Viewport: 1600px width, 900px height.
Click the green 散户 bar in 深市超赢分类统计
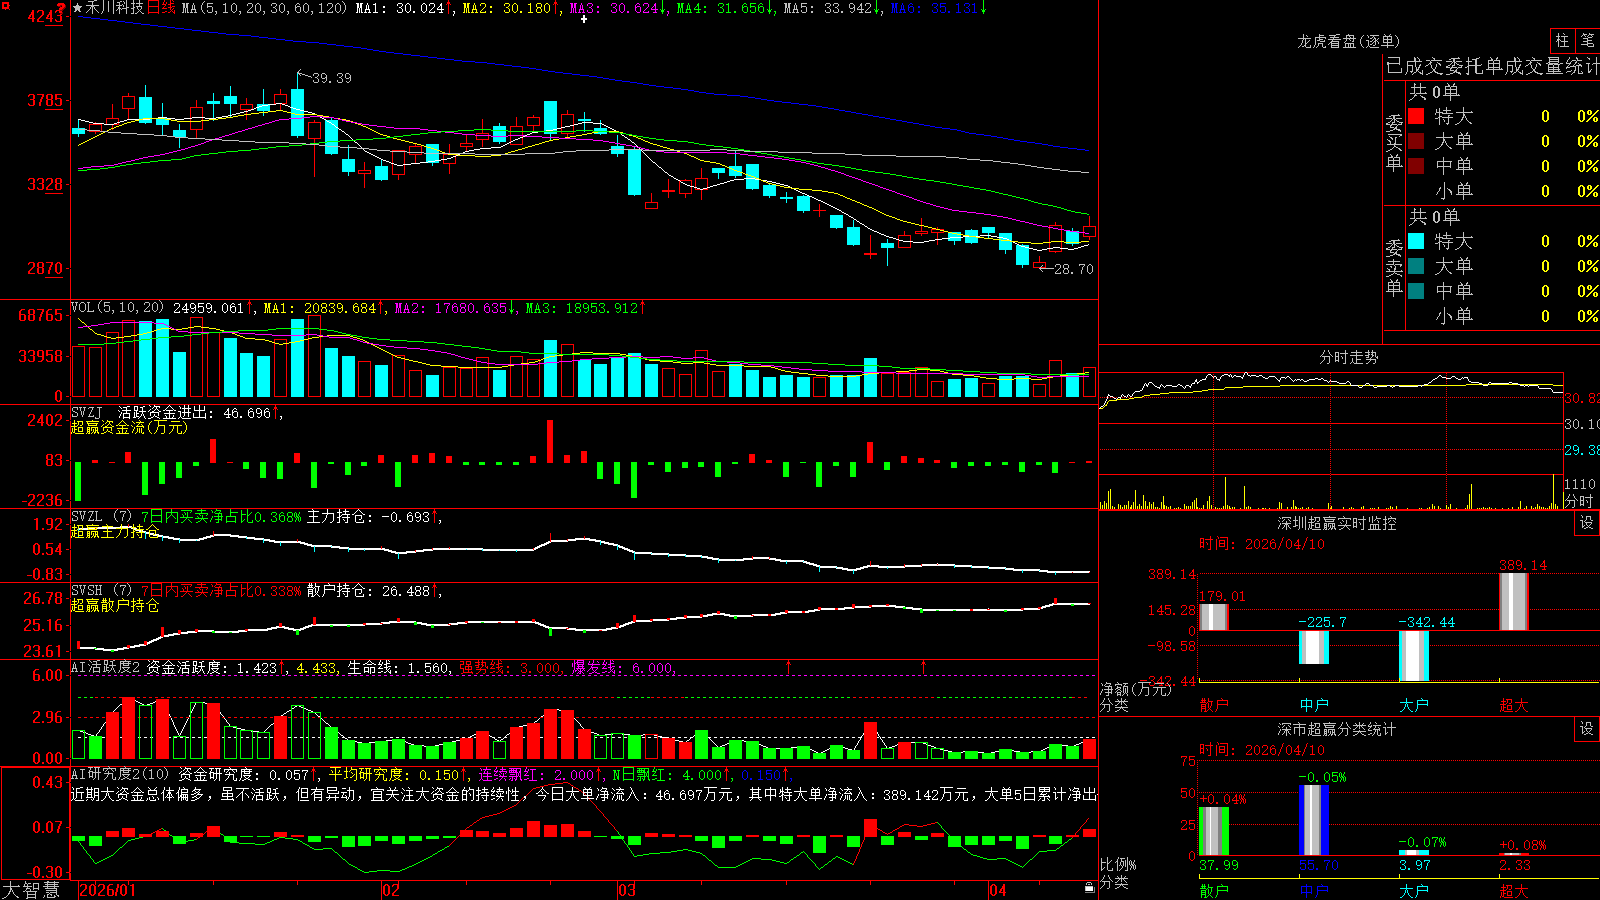pos(1214,831)
